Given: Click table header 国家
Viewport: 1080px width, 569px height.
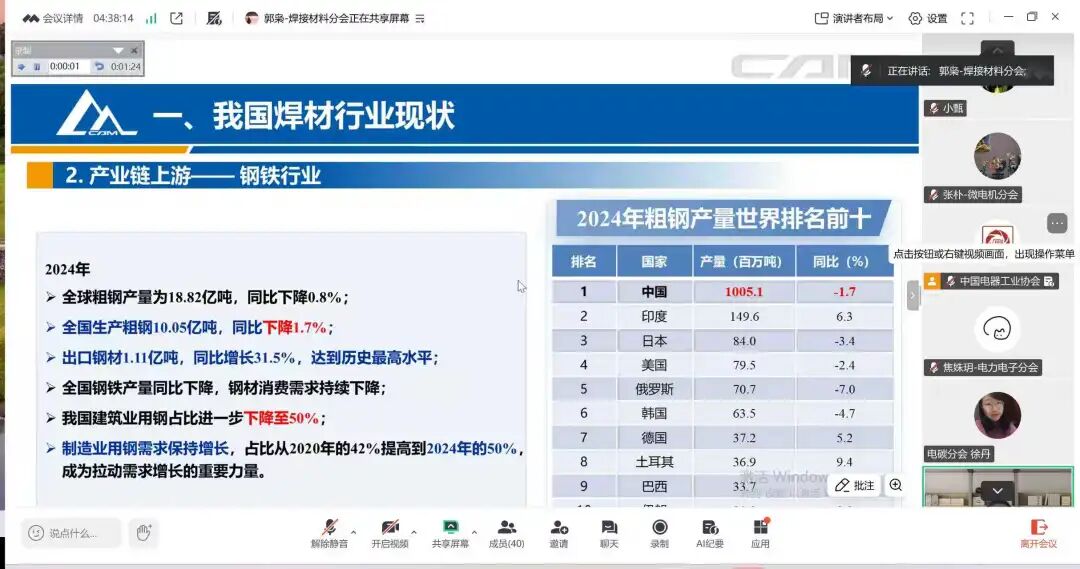Looking at the screenshot, I should pyautogui.click(x=654, y=262).
